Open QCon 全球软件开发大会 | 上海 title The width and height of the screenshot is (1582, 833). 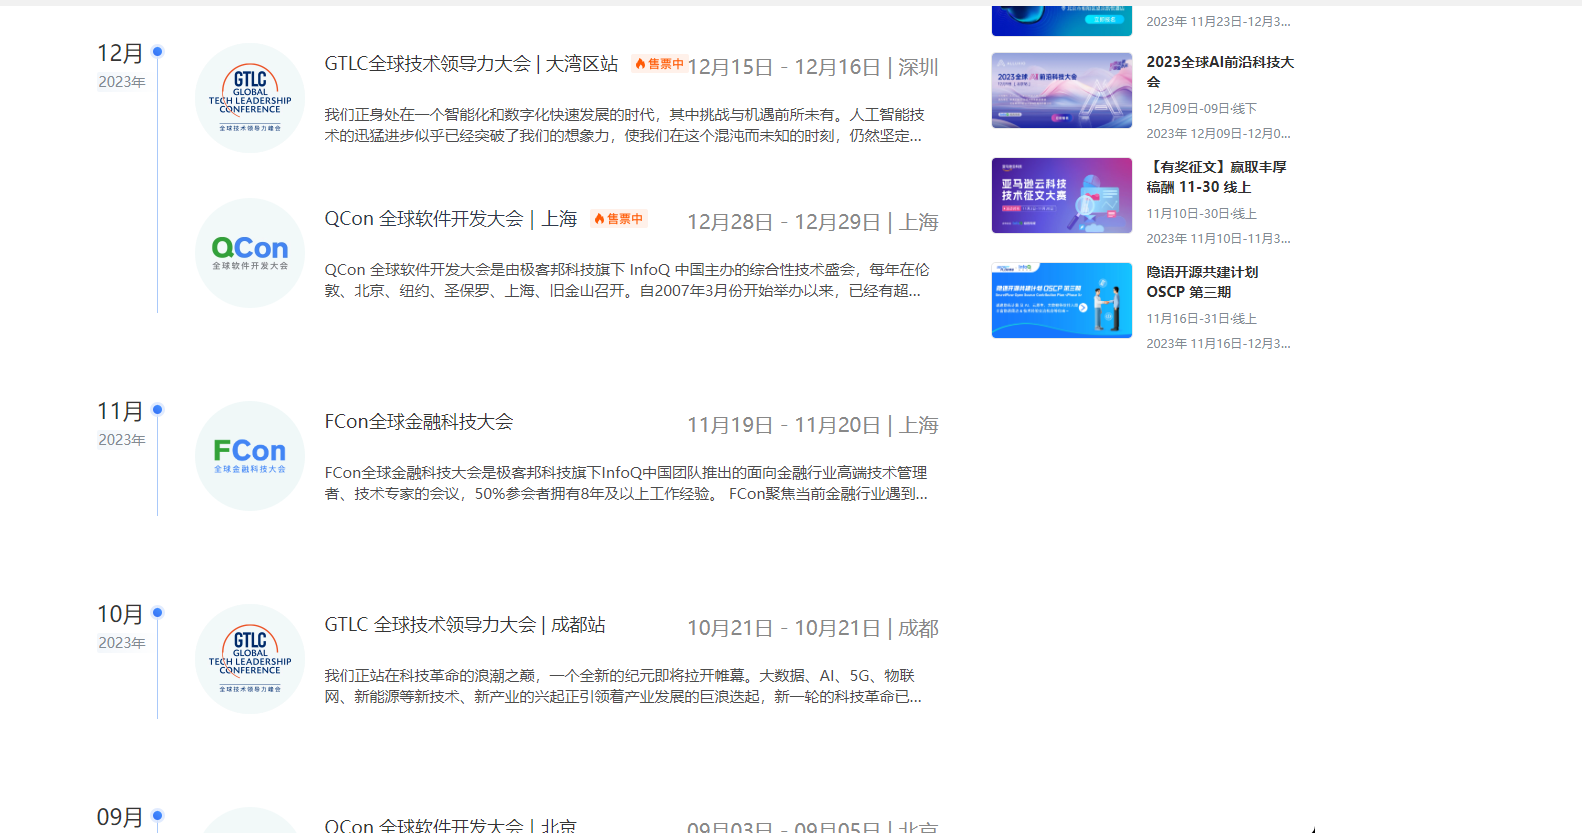coord(451,219)
